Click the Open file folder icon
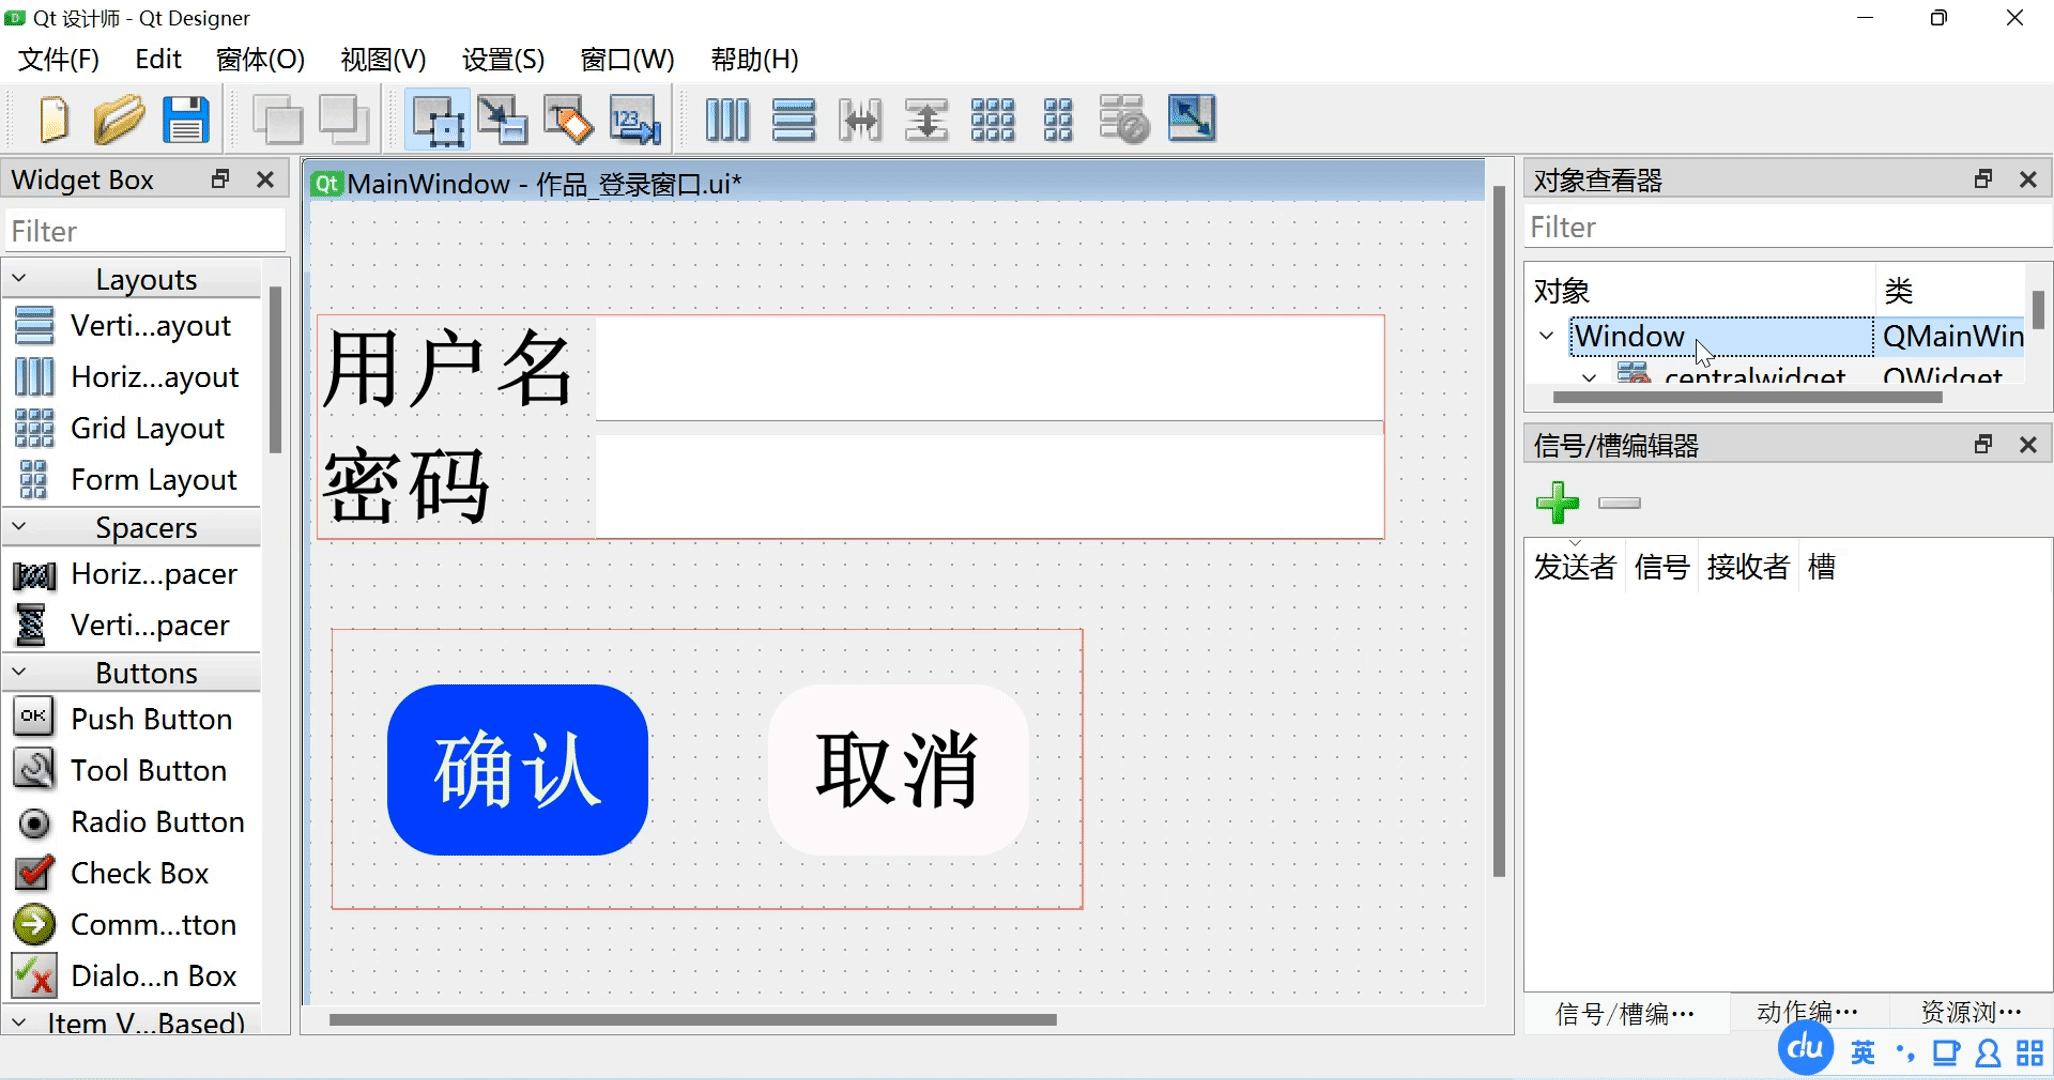Screen dimensions: 2054x1080 click(118, 119)
